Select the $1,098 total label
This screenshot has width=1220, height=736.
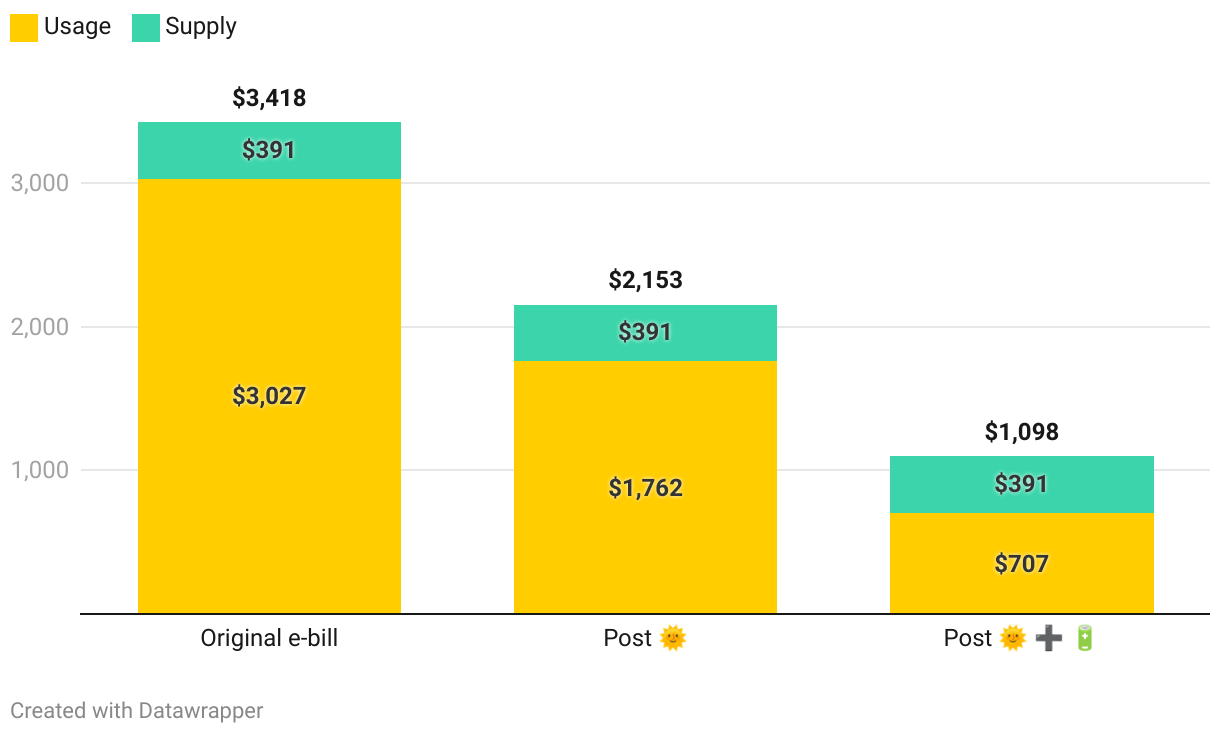point(1021,432)
